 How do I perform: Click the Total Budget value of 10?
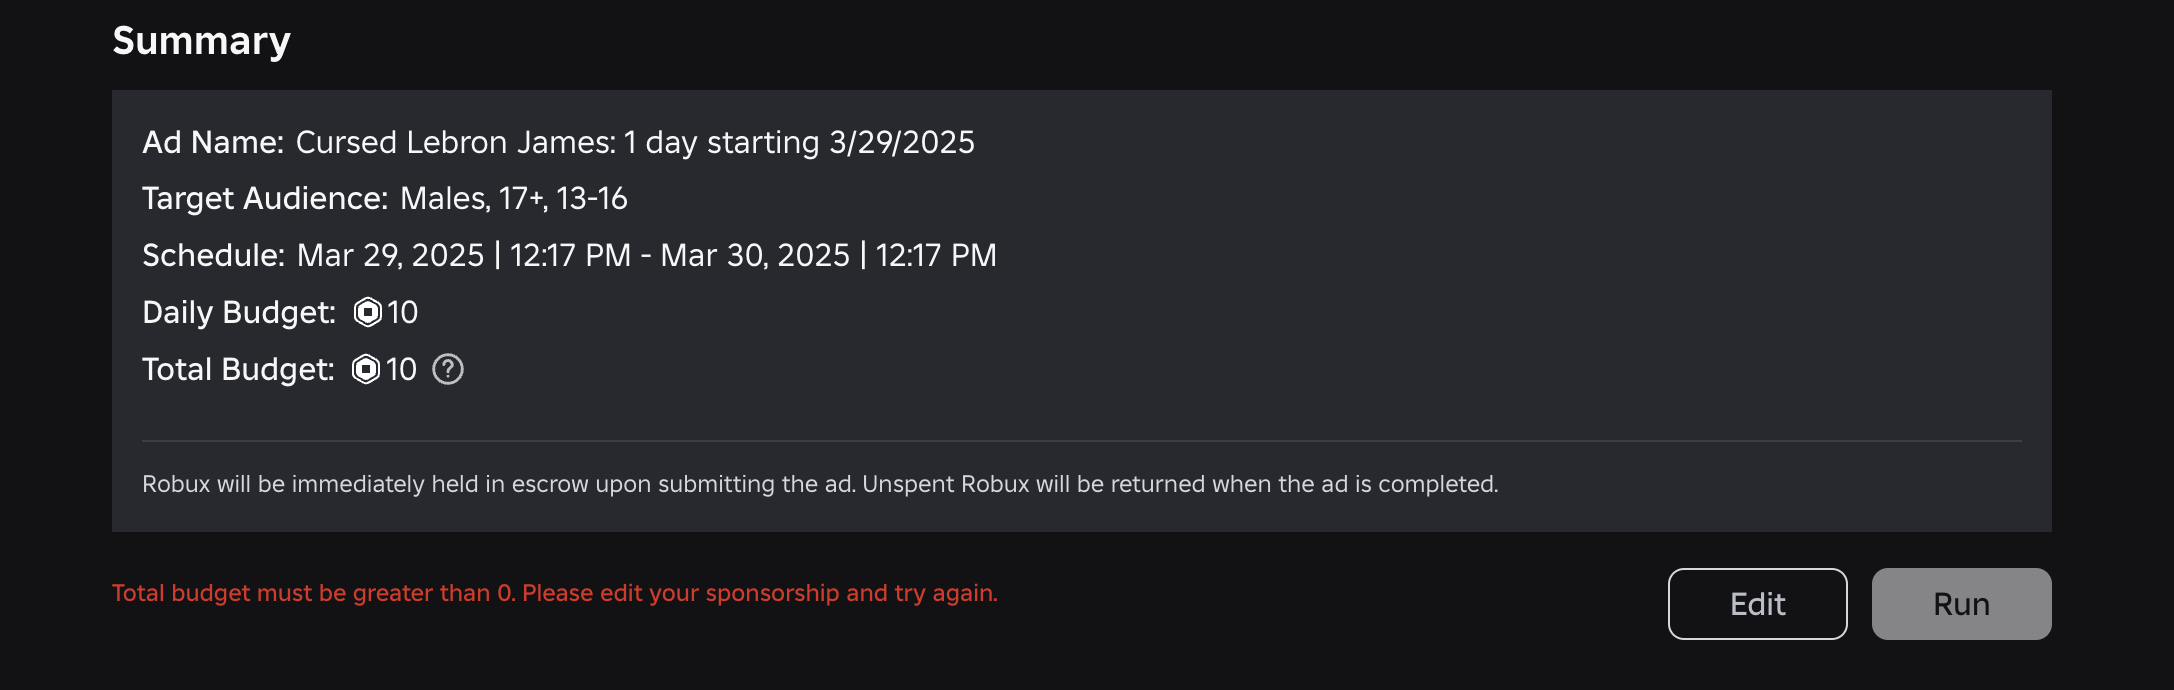click(x=403, y=369)
